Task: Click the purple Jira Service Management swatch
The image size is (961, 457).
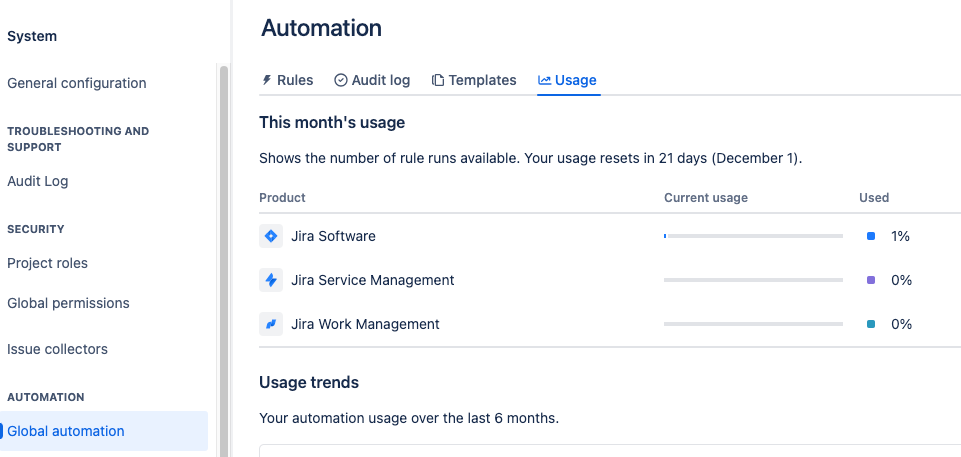Action: click(871, 280)
